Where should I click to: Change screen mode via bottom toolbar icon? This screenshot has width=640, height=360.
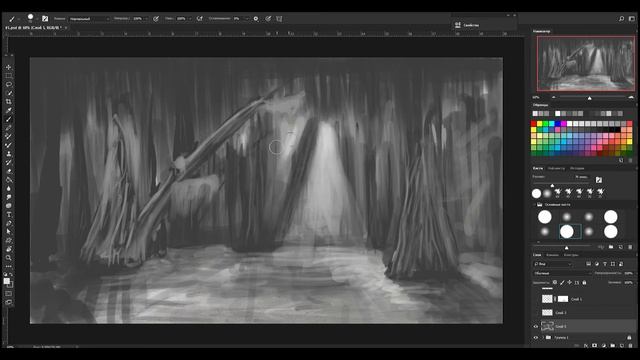(x=9, y=302)
